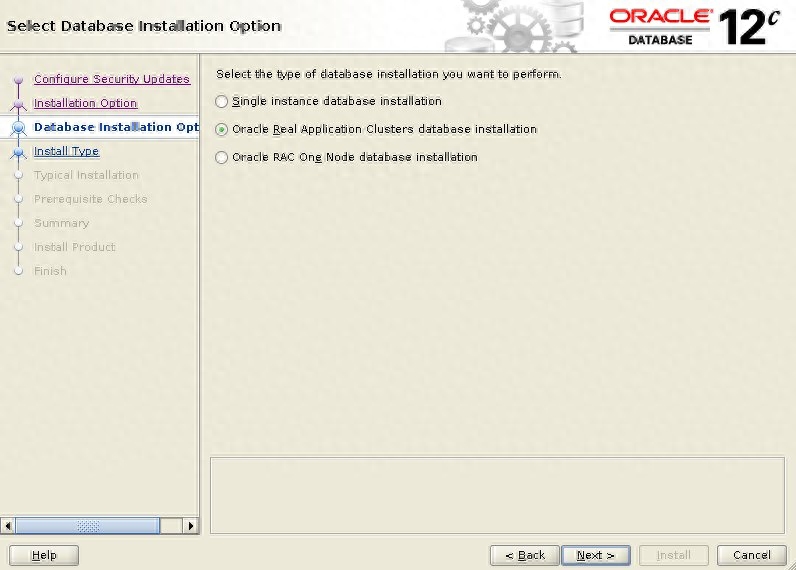Screen dimensions: 796x570
Task: Click the Installation Option step icon
Action: click(x=18, y=104)
